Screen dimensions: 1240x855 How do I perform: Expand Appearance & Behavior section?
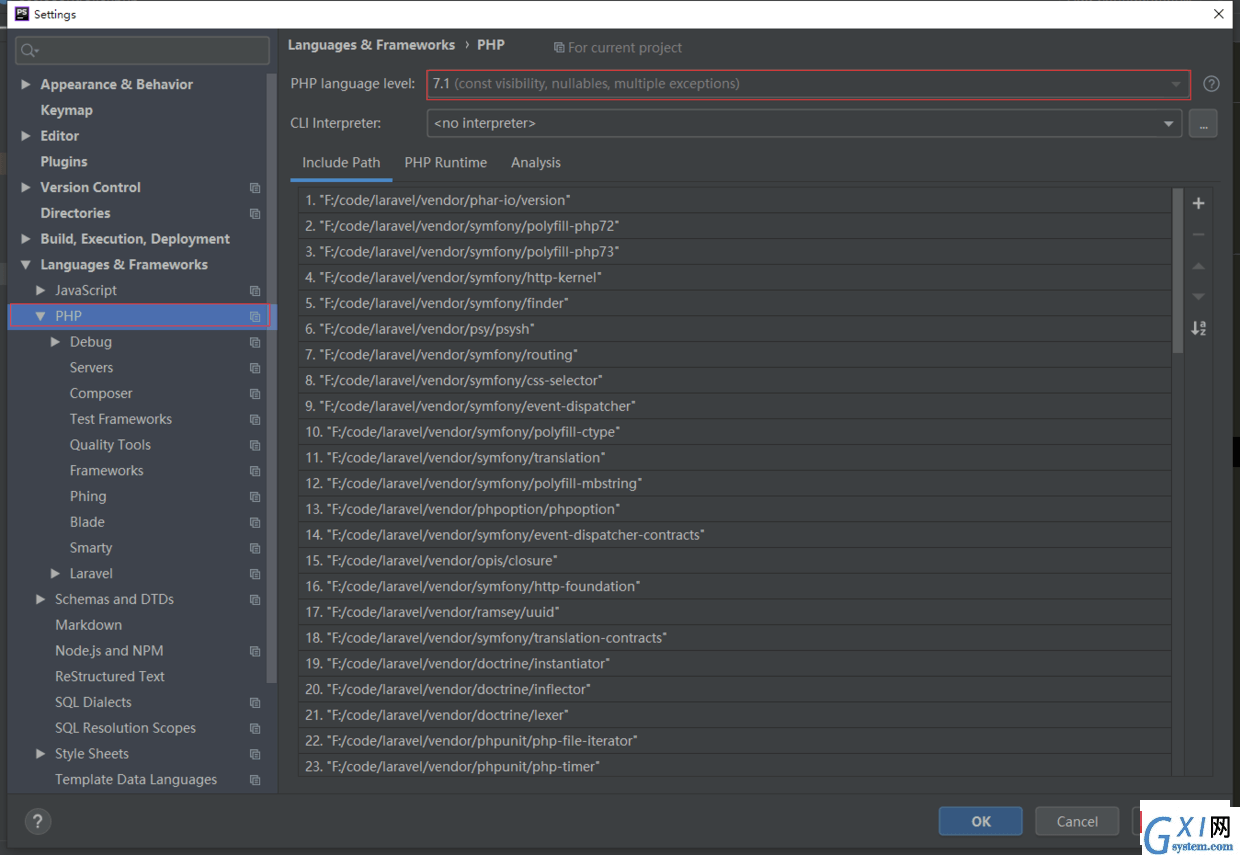tap(26, 85)
